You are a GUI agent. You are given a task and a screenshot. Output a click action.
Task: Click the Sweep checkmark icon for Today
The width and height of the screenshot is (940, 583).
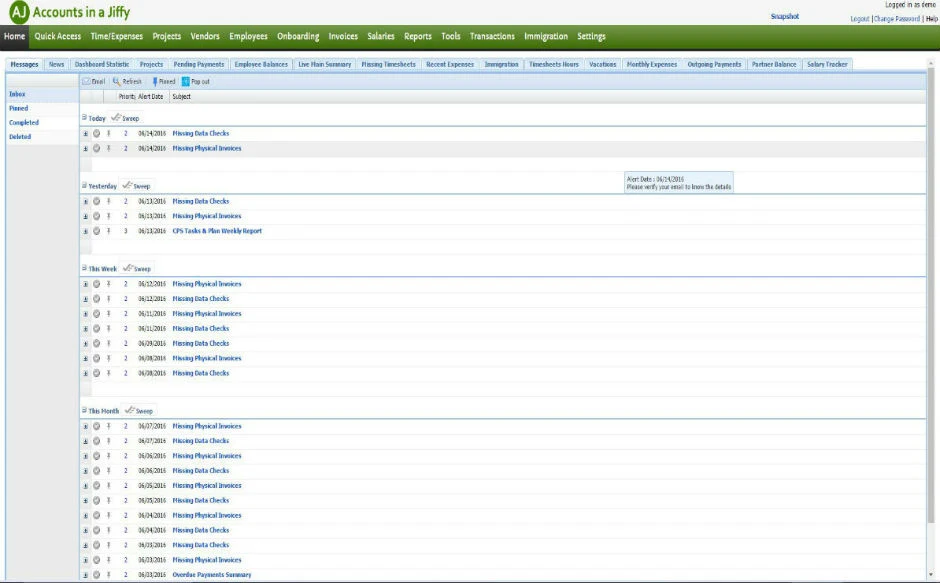click(x=116, y=118)
